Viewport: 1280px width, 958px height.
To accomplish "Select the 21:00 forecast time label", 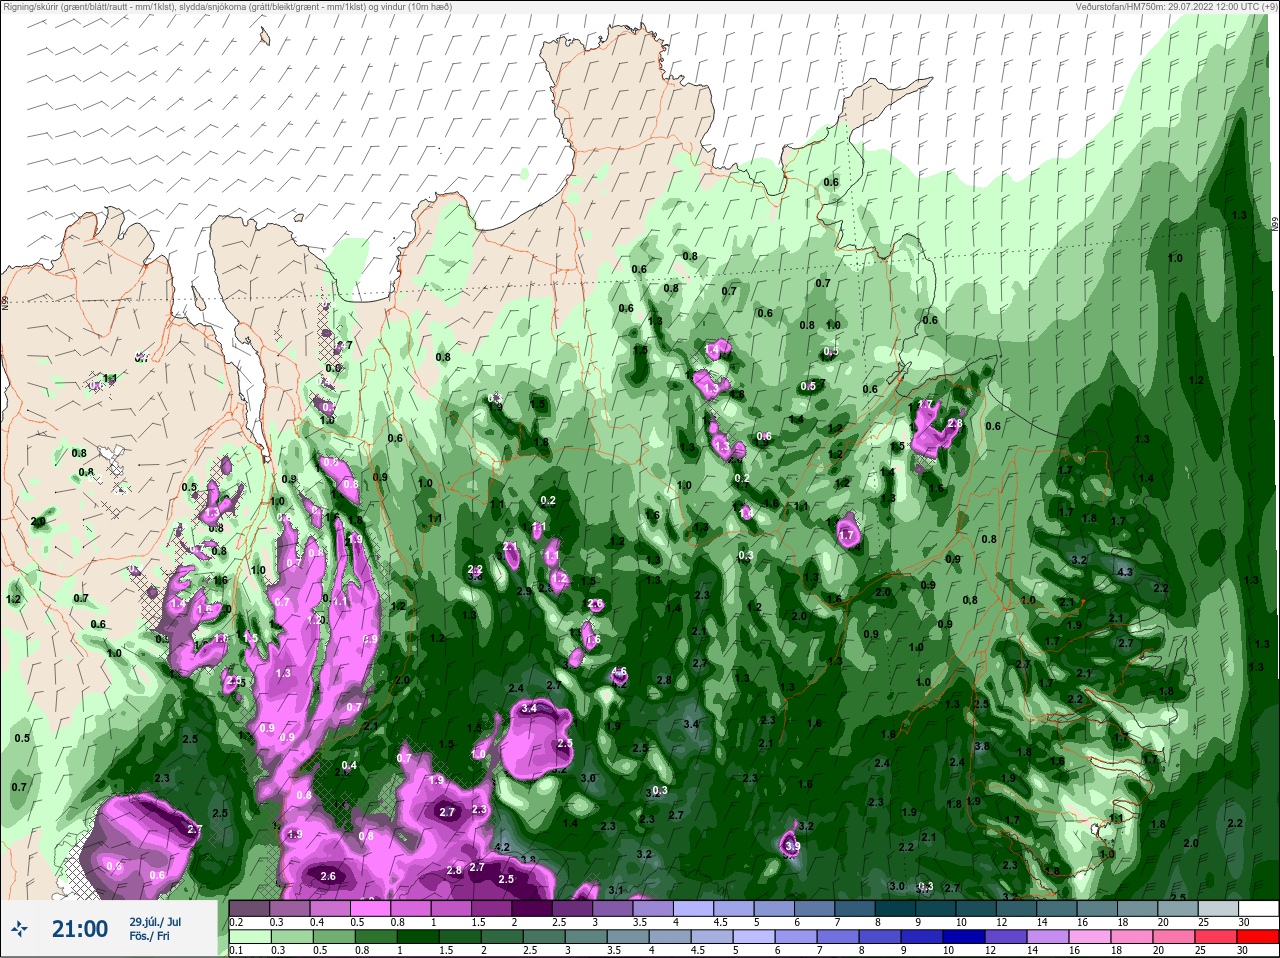I will [x=80, y=929].
